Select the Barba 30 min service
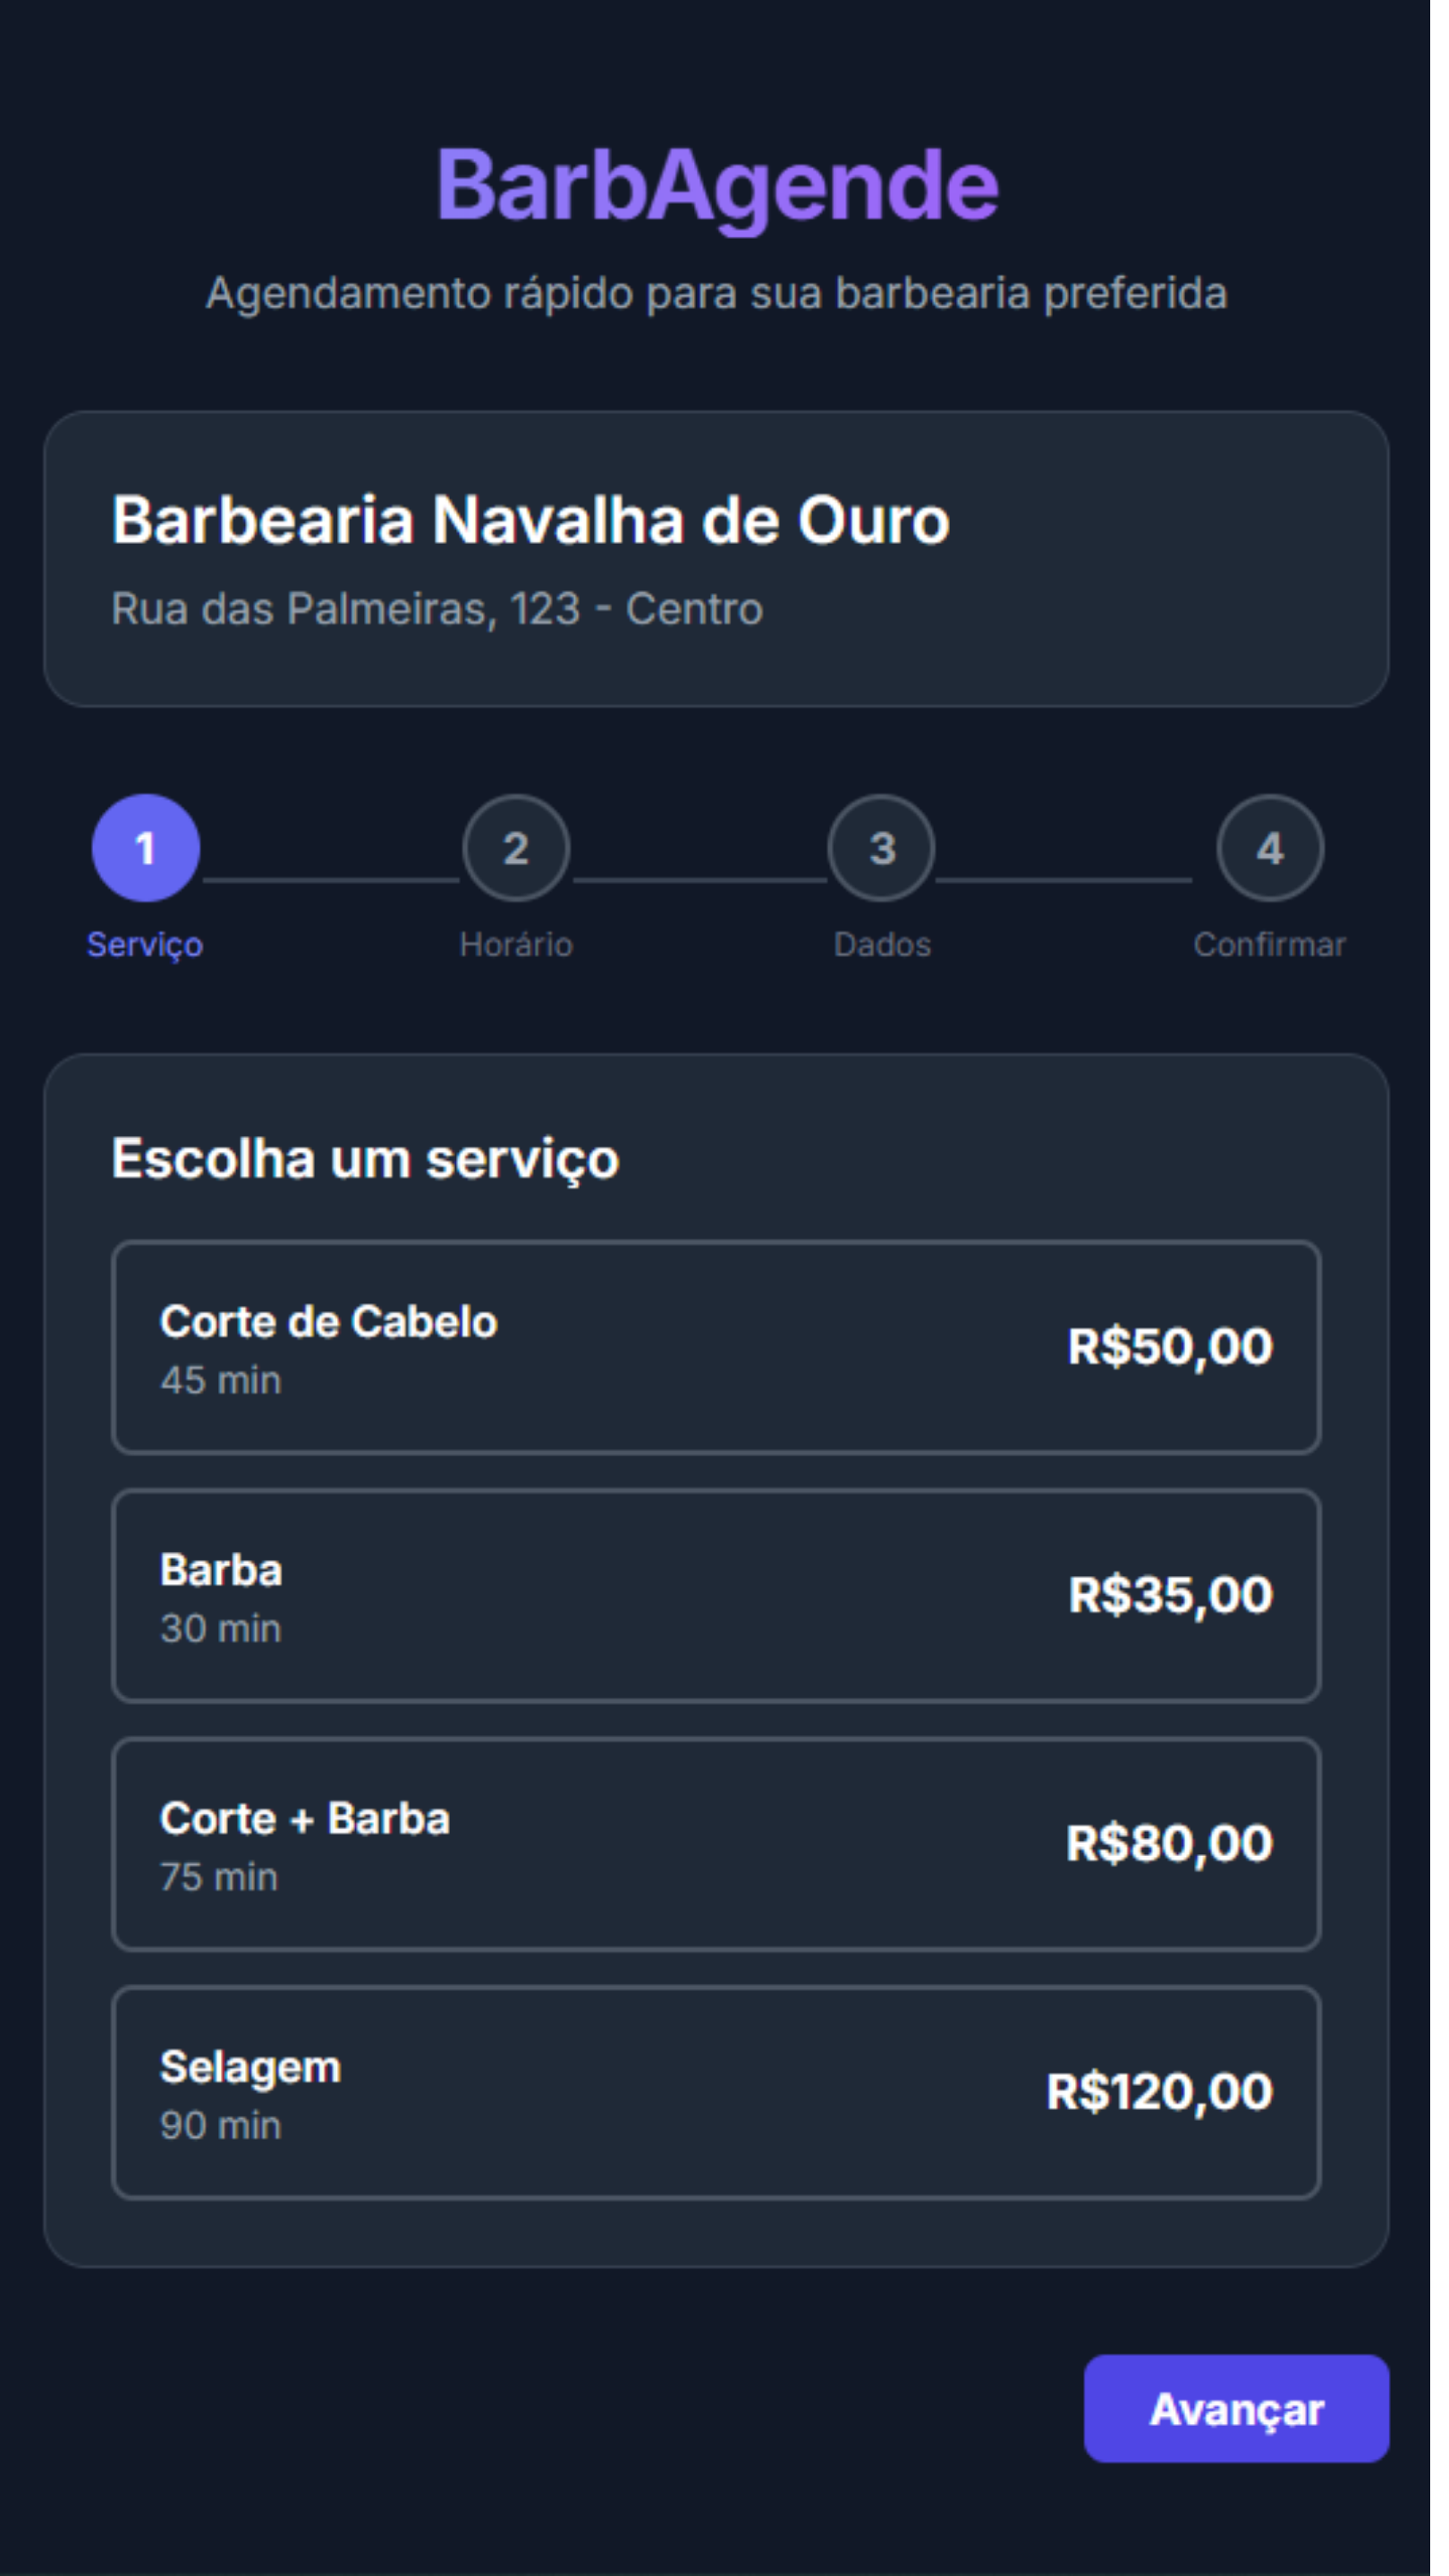 pyautogui.click(x=716, y=1596)
